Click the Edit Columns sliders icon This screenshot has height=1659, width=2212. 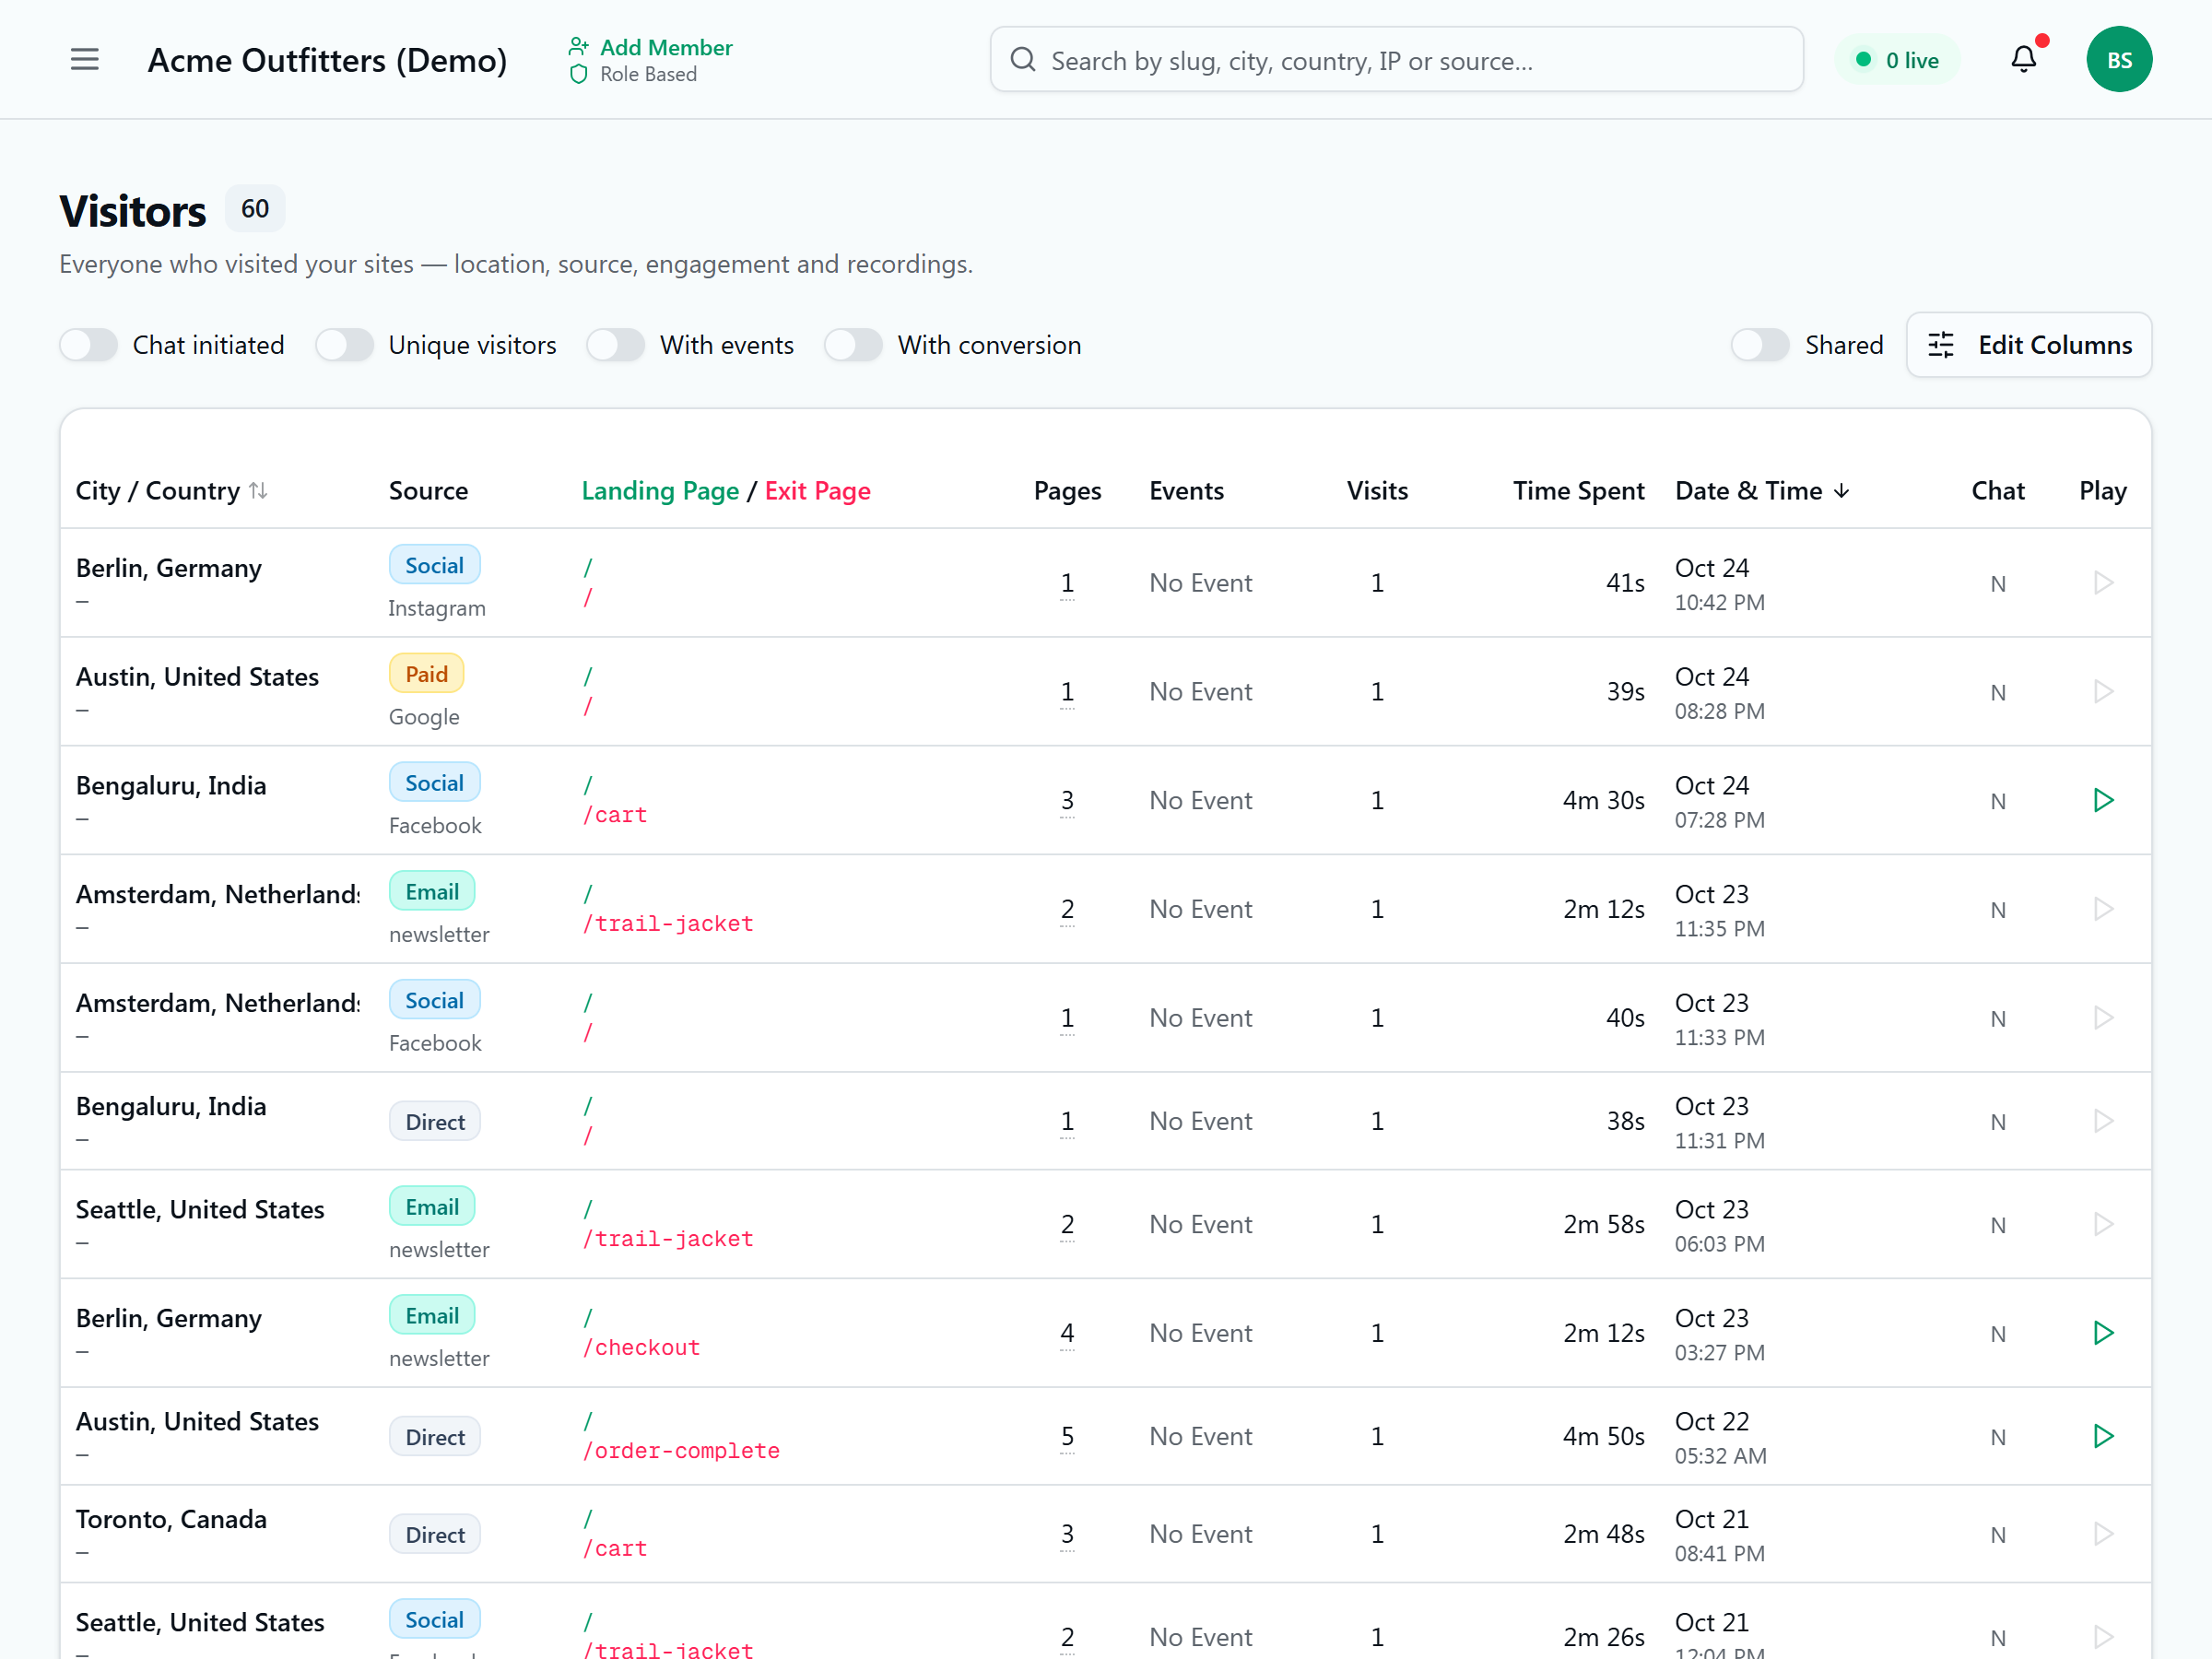click(x=1940, y=345)
